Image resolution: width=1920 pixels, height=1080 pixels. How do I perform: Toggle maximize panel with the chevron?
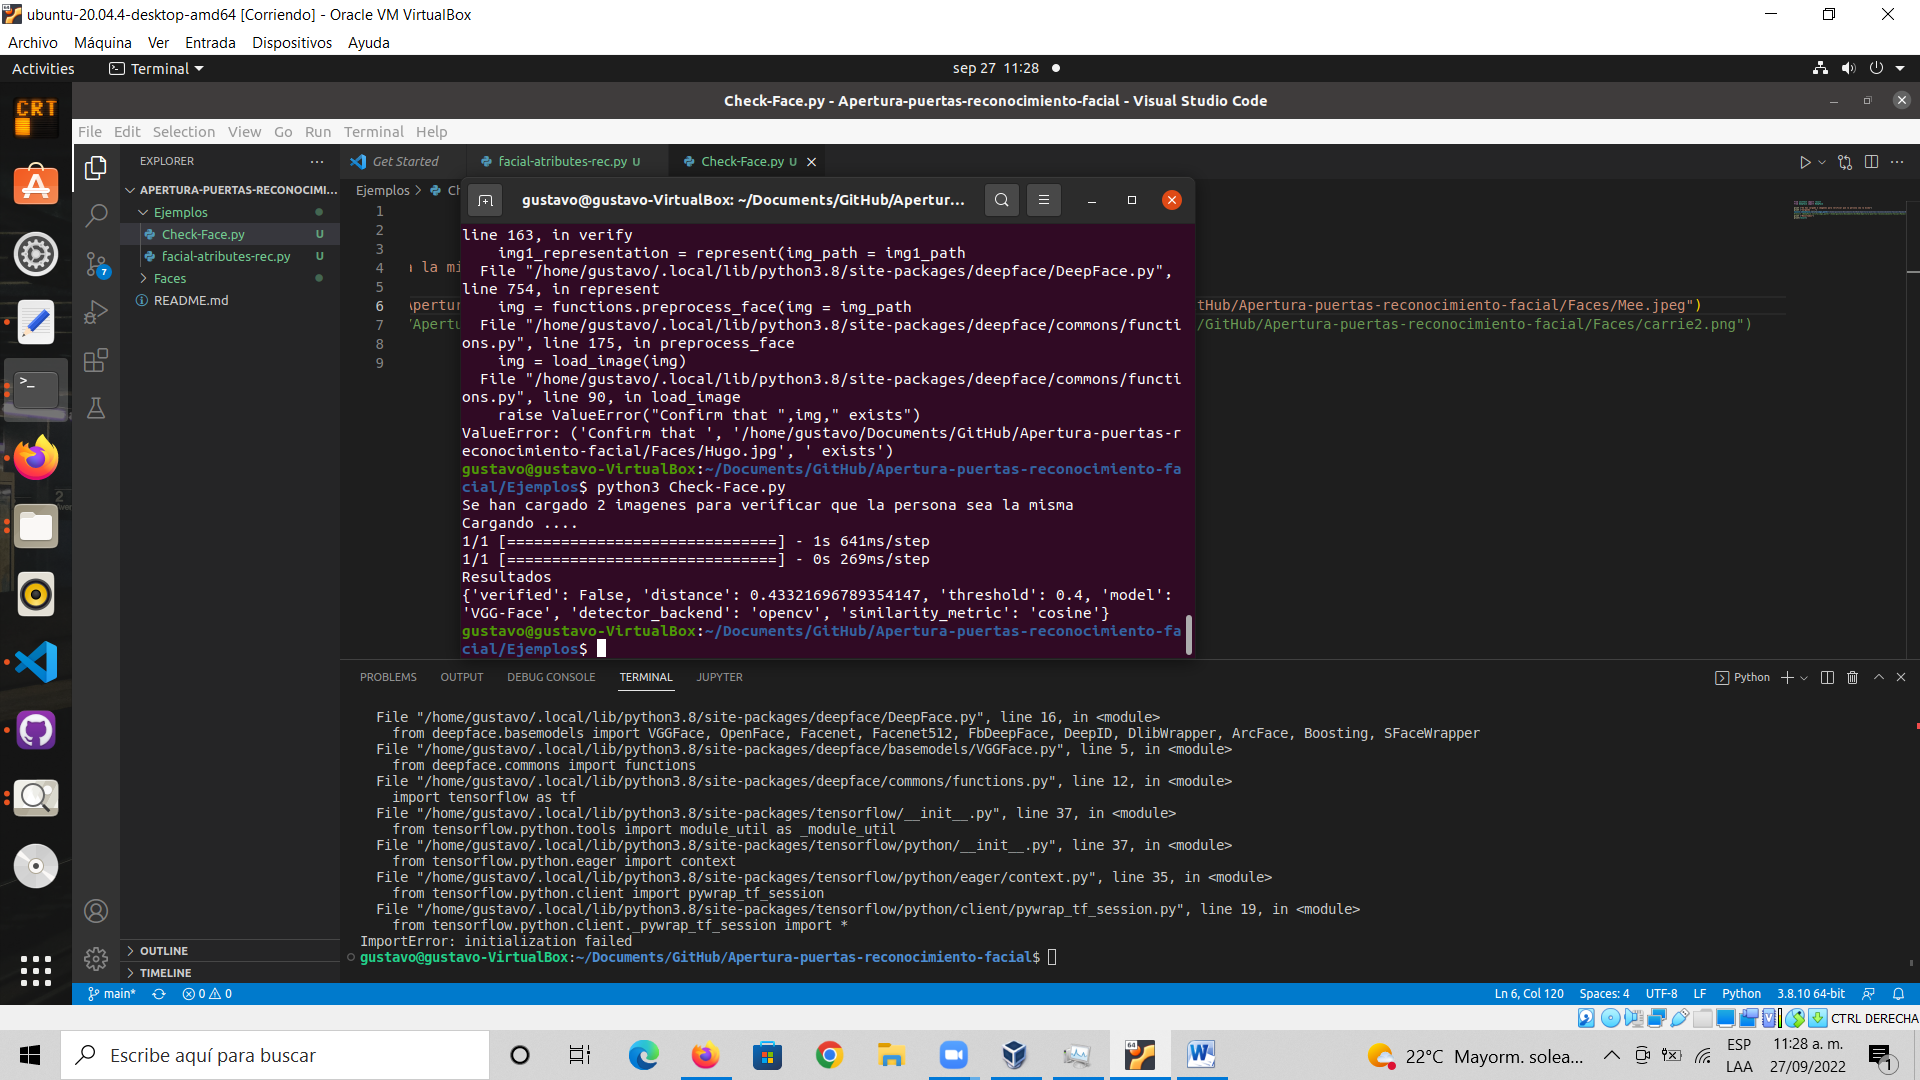[x=1877, y=677]
